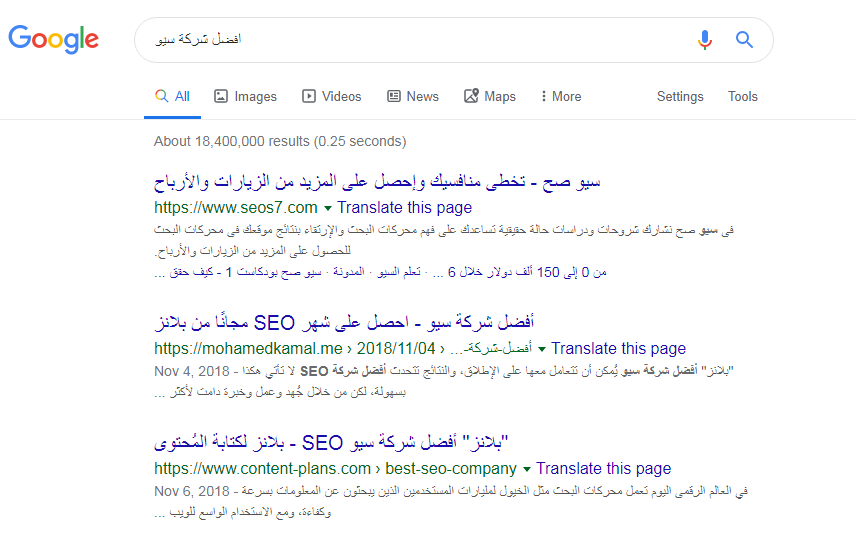Expand dropdown arrow next to seos7.com URL
Image resolution: width=856 pixels, height=540 pixels.
[328, 208]
